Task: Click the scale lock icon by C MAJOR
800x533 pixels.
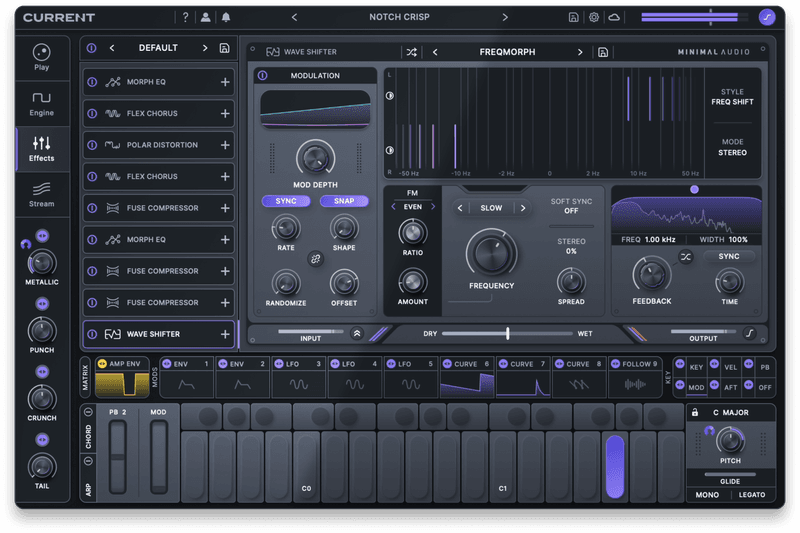Action: (x=694, y=412)
